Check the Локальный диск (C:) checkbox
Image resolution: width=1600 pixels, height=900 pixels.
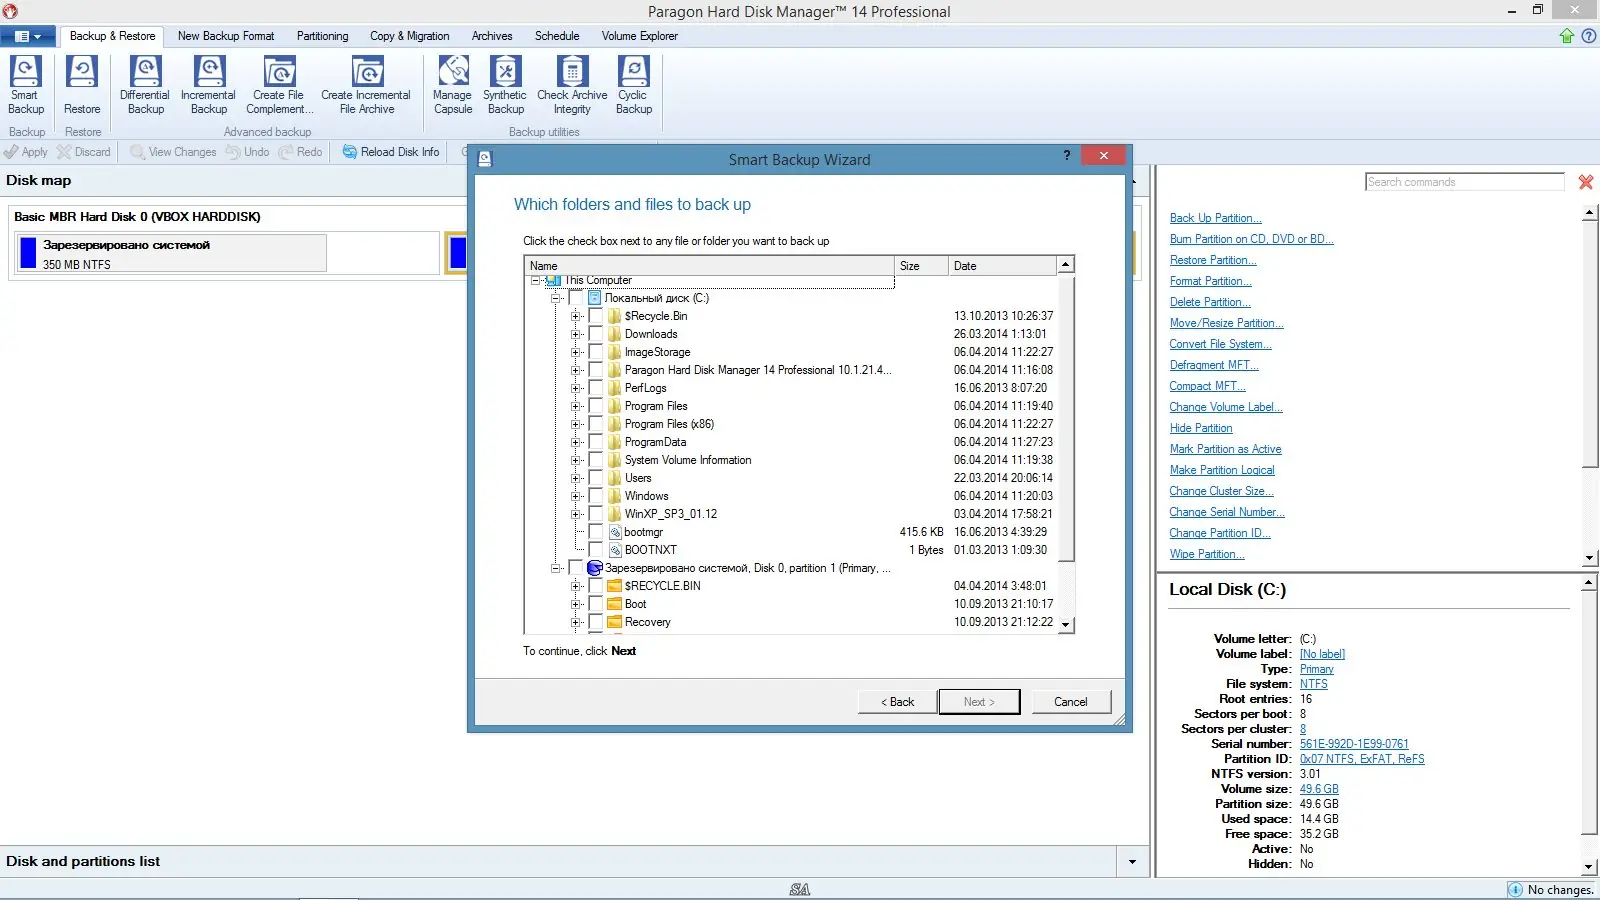coord(575,298)
